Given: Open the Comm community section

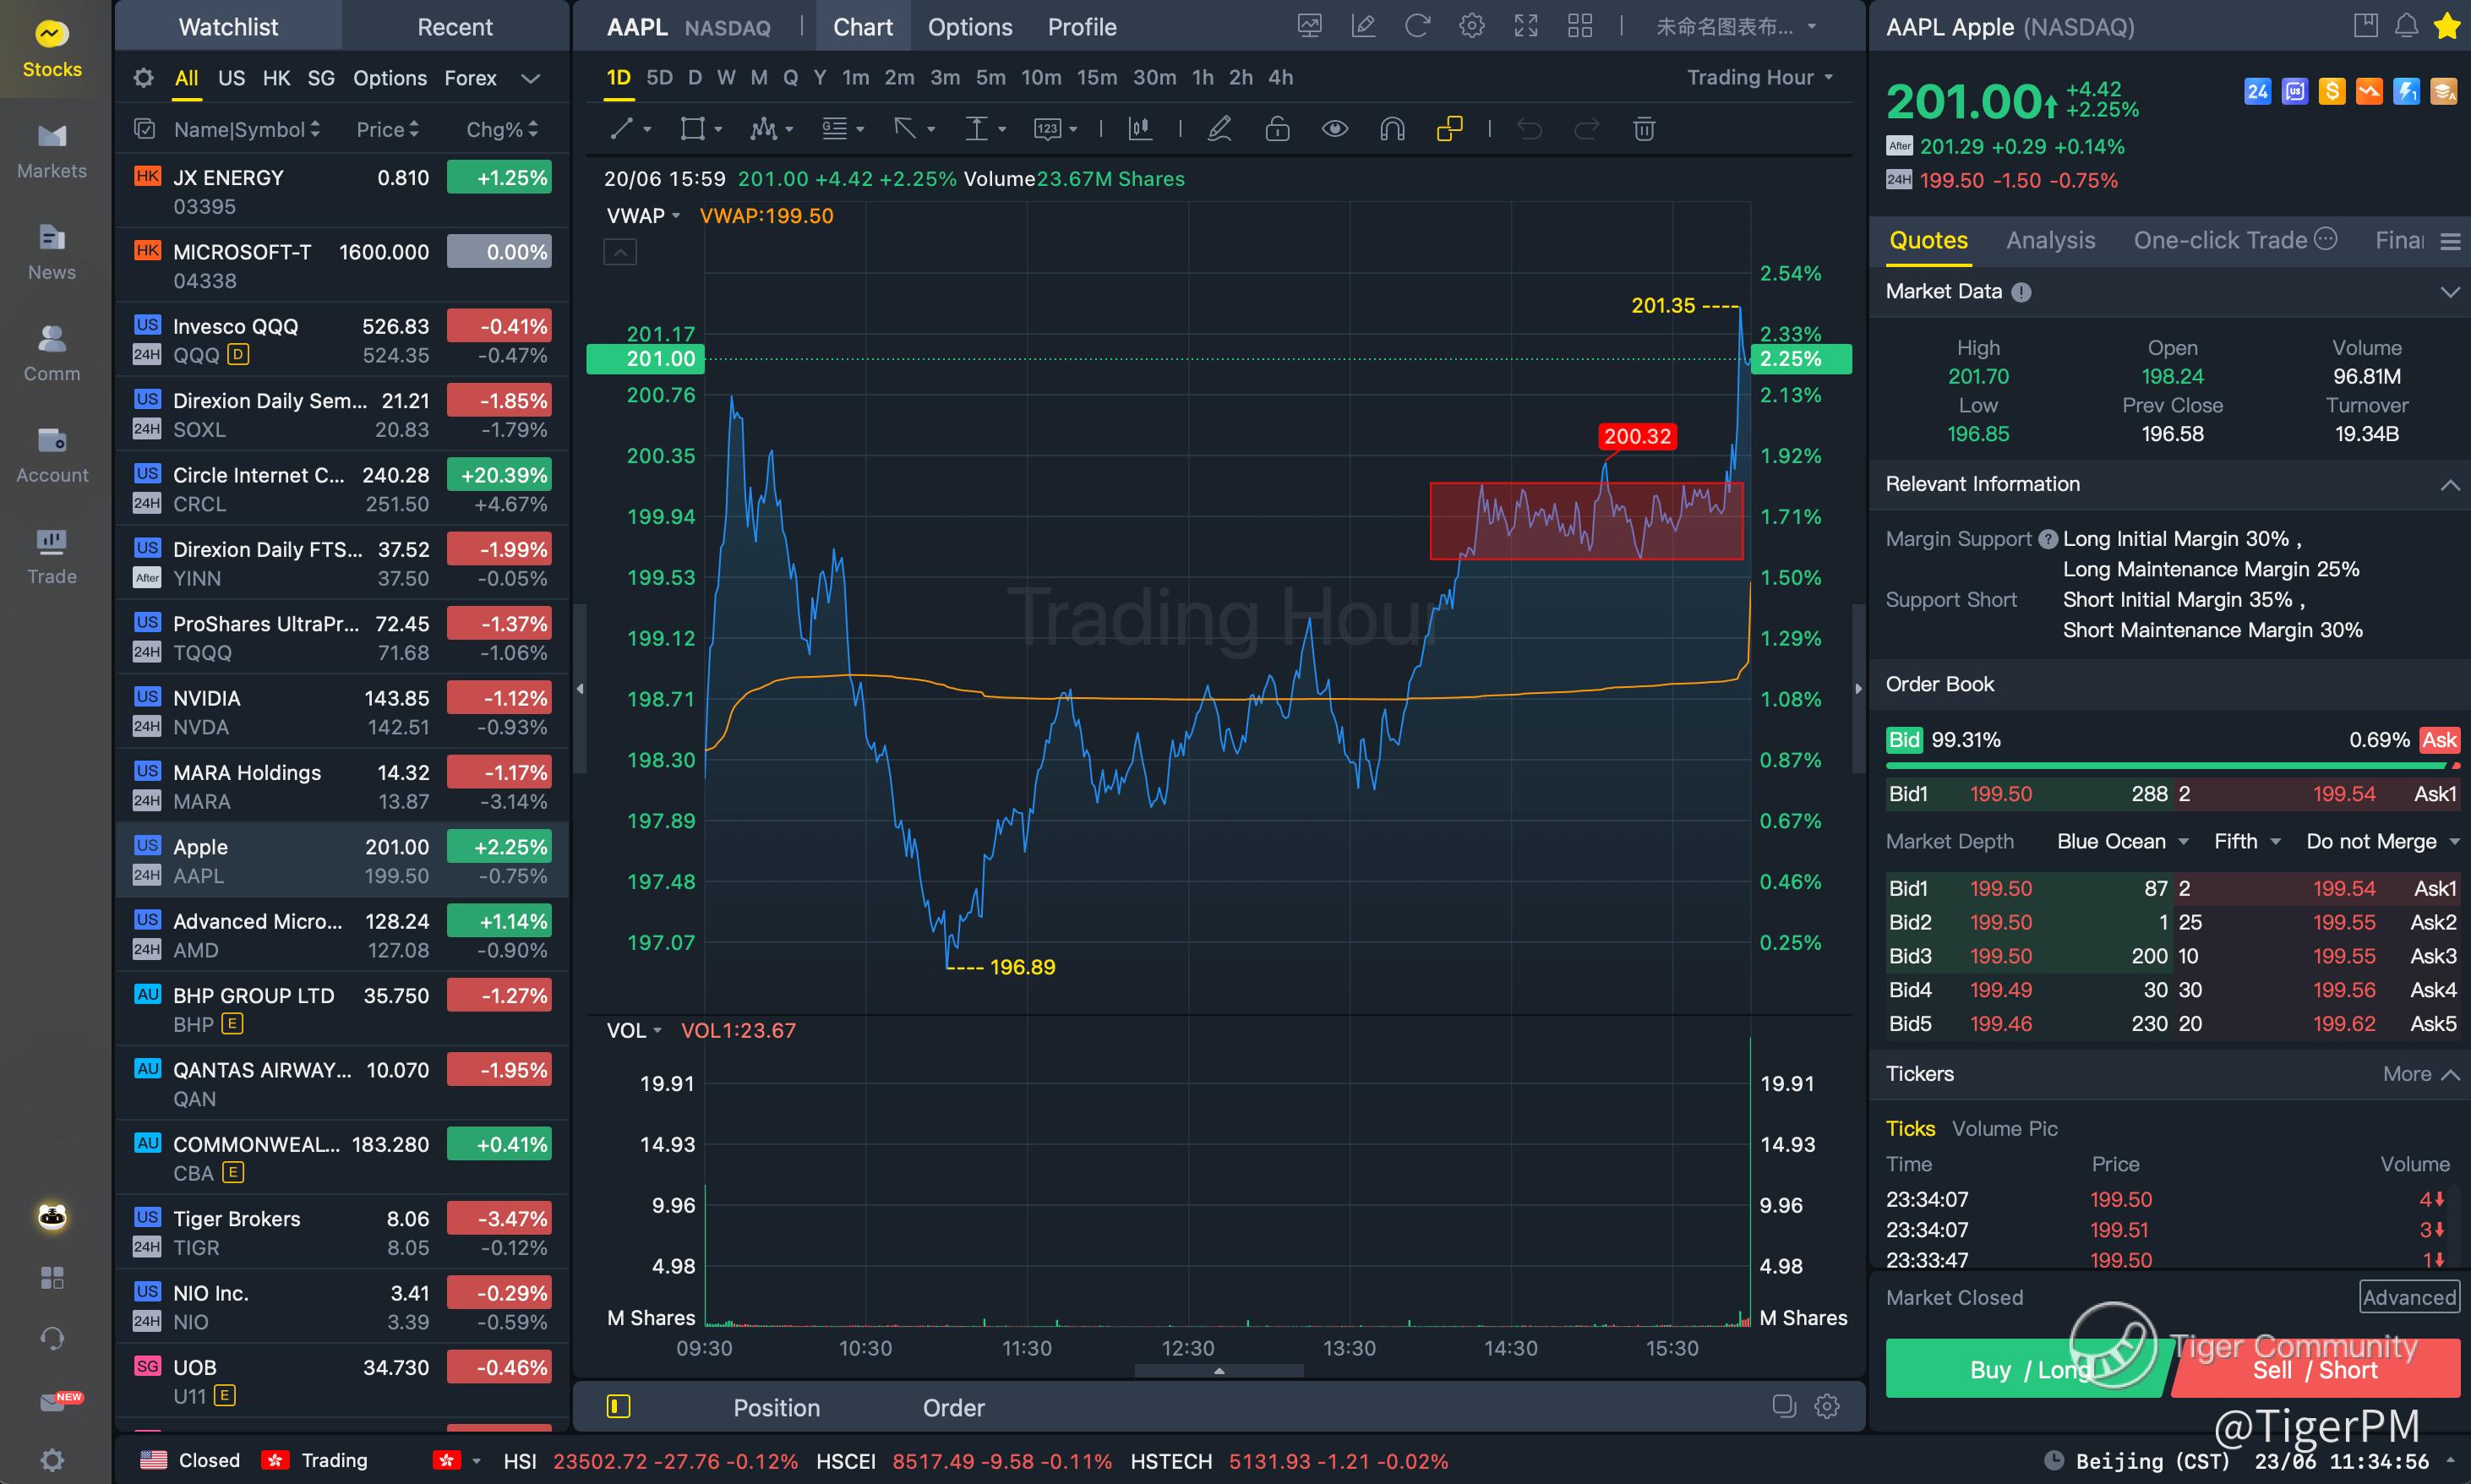Looking at the screenshot, I should [x=52, y=353].
